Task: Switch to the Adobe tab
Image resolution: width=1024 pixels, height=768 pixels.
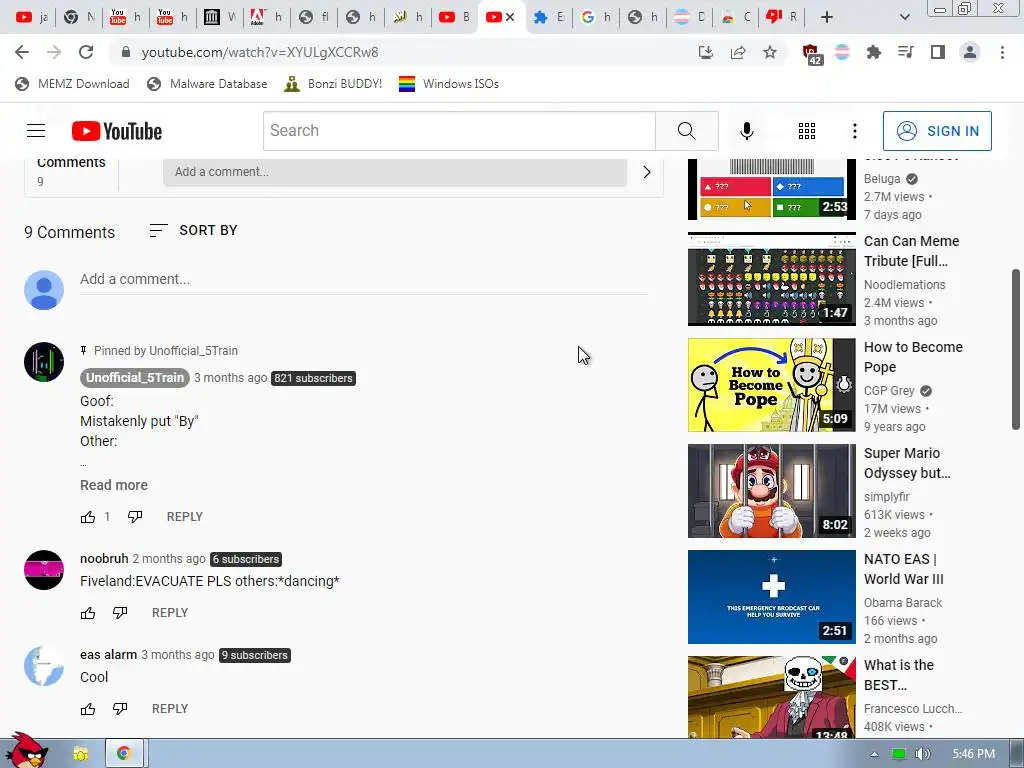Action: (x=266, y=17)
